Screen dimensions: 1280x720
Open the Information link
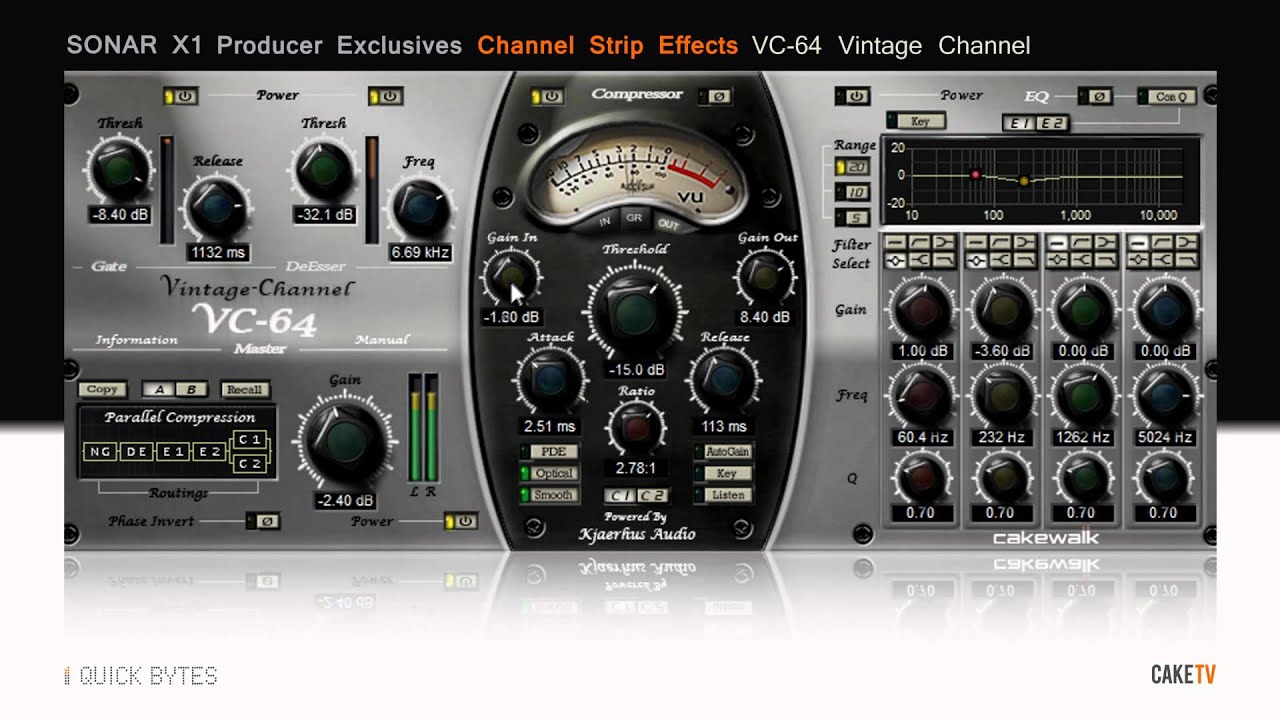pyautogui.click(x=137, y=340)
